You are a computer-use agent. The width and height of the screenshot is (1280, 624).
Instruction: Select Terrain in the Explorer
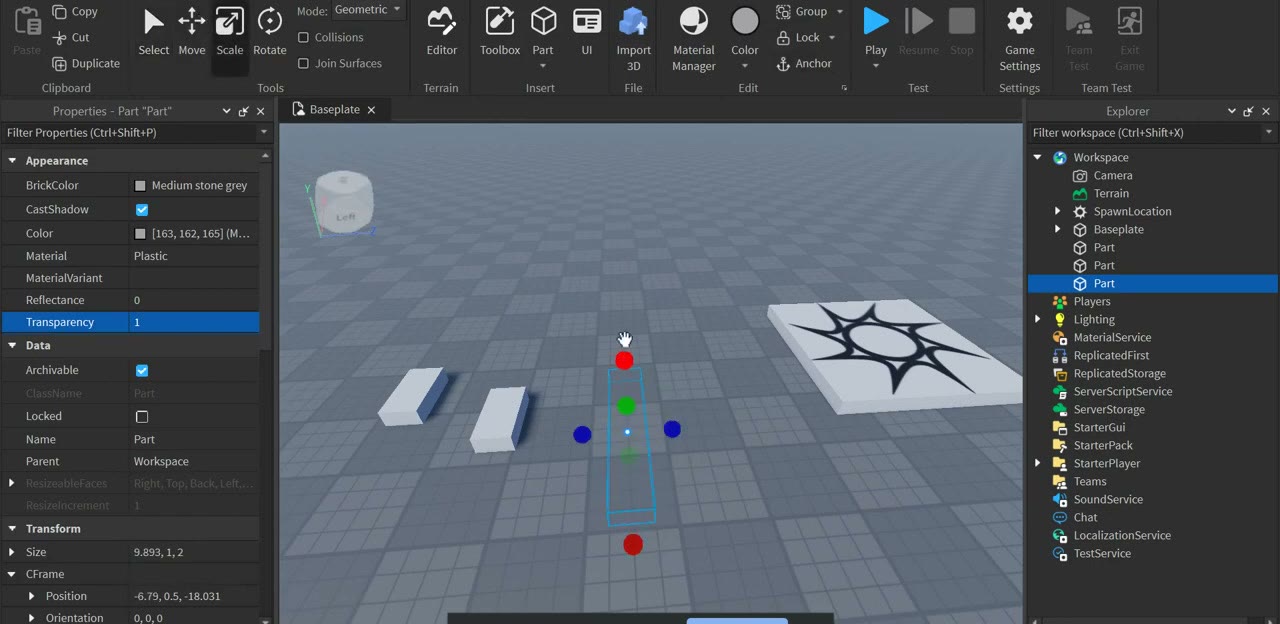point(1111,193)
